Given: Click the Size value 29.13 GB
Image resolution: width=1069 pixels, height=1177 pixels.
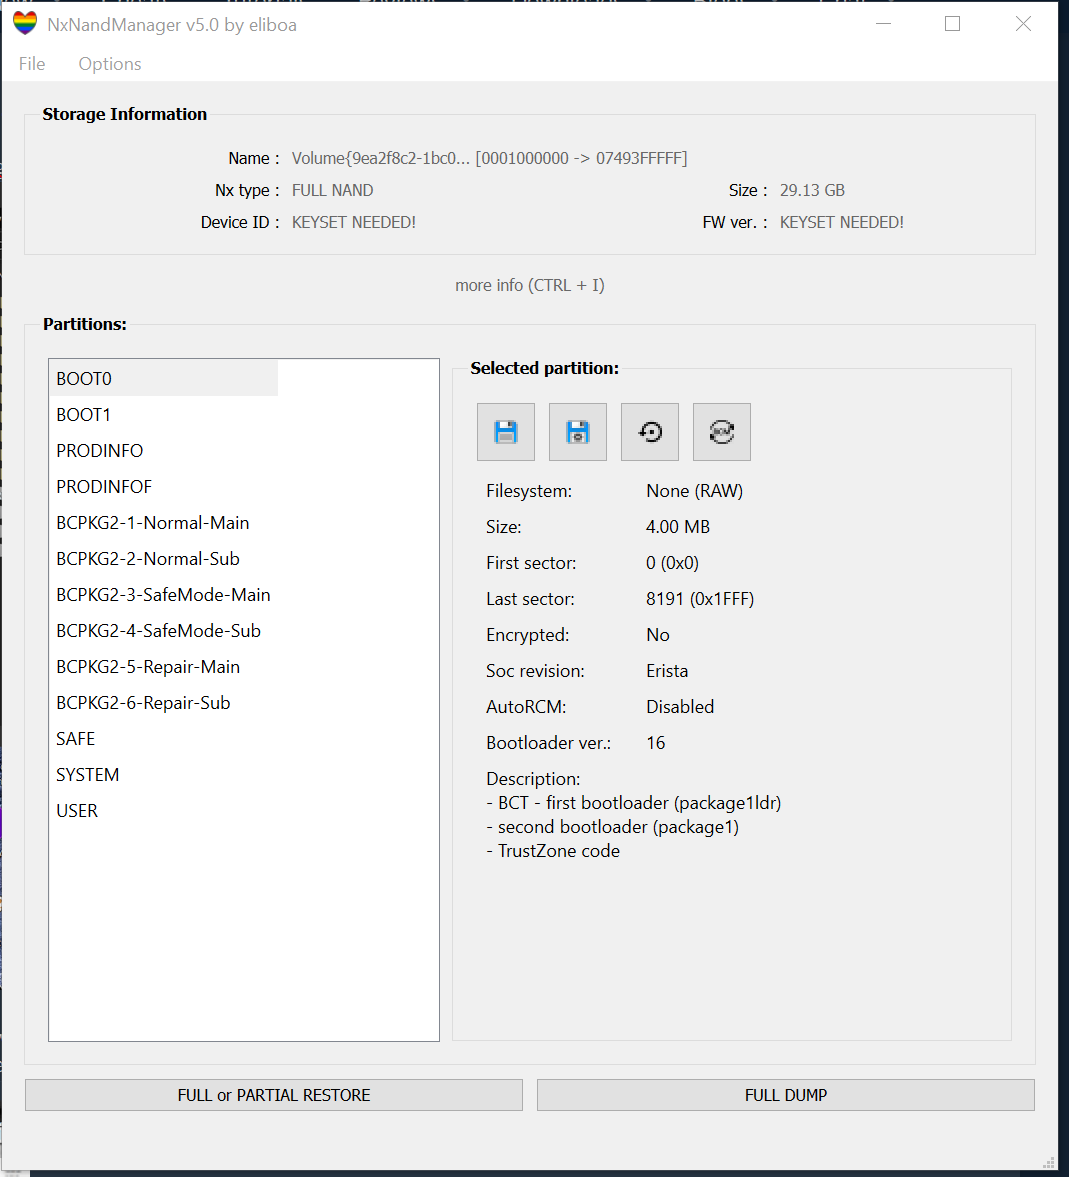Looking at the screenshot, I should point(812,191).
